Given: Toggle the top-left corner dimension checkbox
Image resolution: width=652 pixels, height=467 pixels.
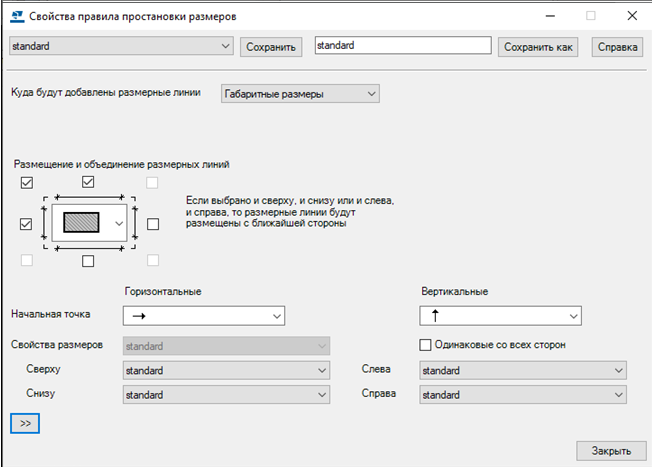Looking at the screenshot, I should click(x=27, y=183).
